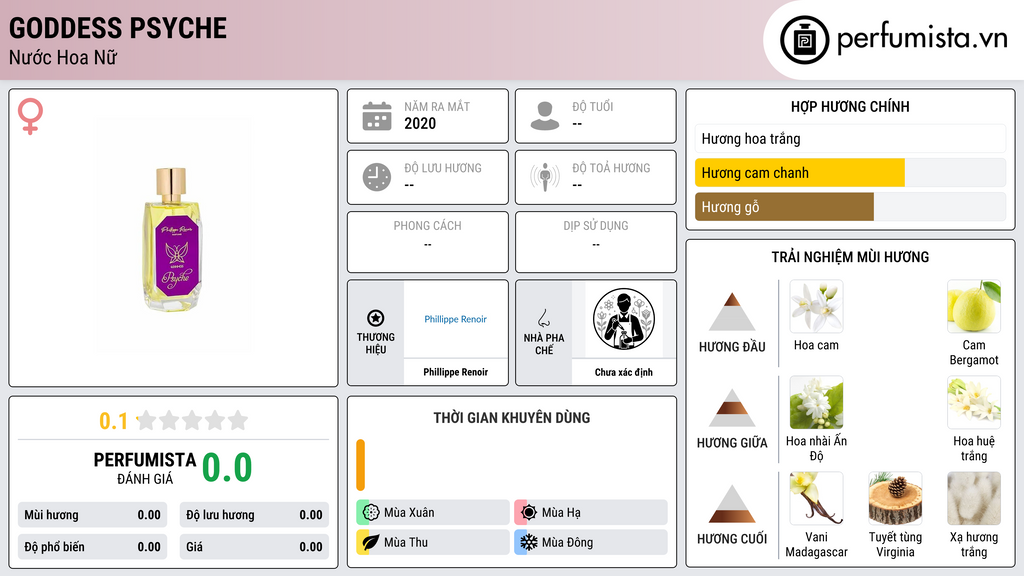Open the Cam Bergamot note thumbnail
Image resolution: width=1024 pixels, height=576 pixels.
(974, 307)
